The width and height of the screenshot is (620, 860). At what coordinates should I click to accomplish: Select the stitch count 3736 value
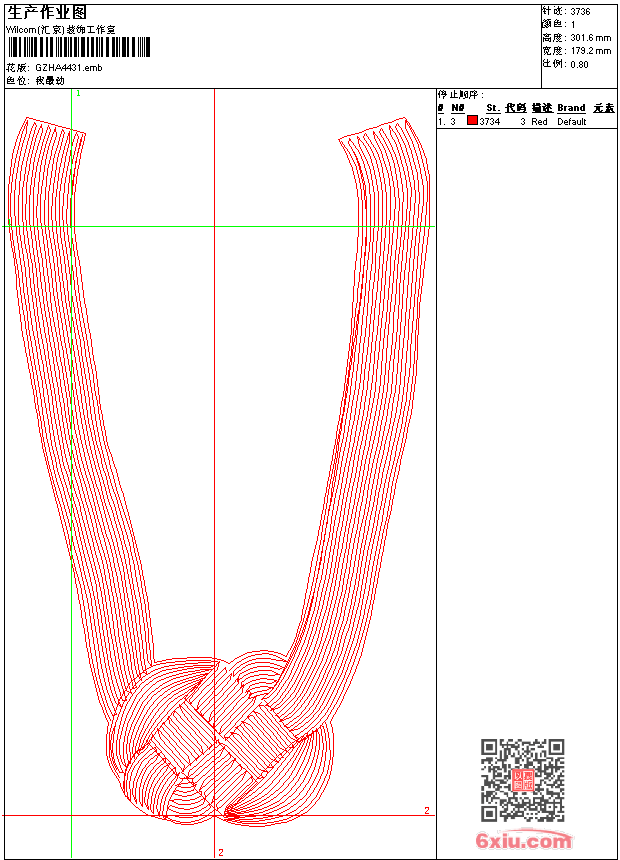tap(580, 11)
